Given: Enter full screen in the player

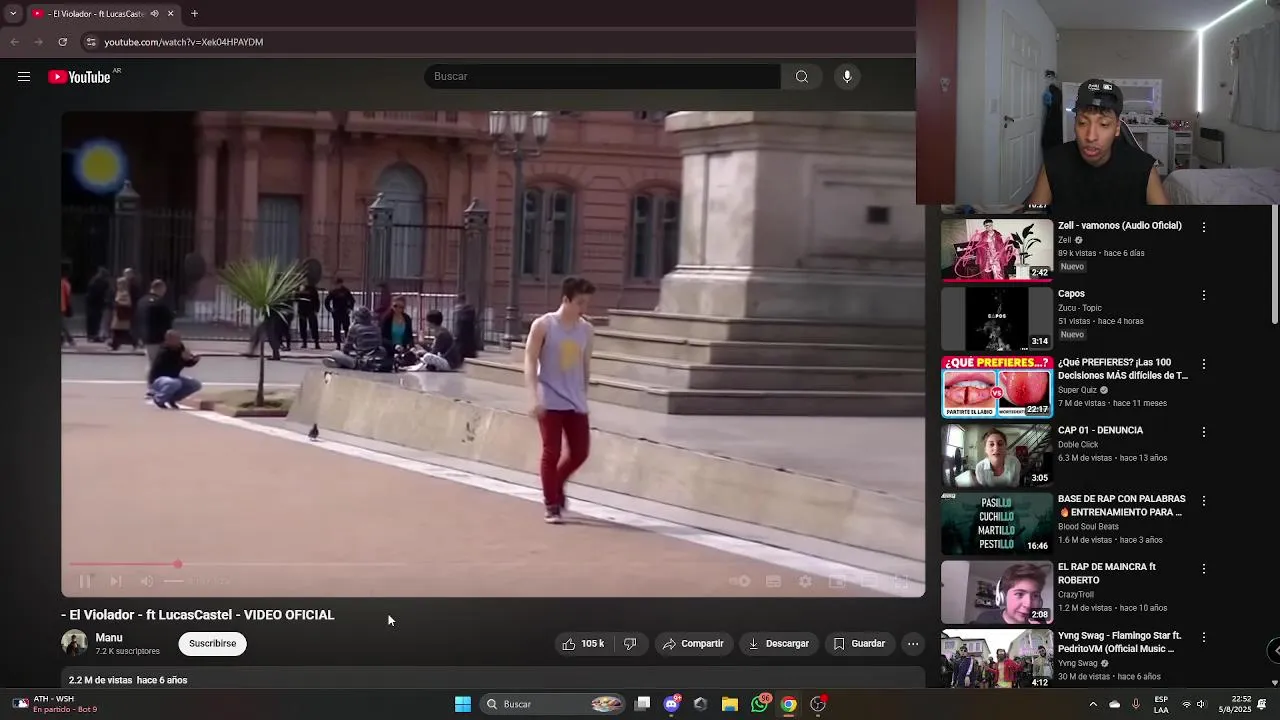Looking at the screenshot, I should [x=901, y=581].
